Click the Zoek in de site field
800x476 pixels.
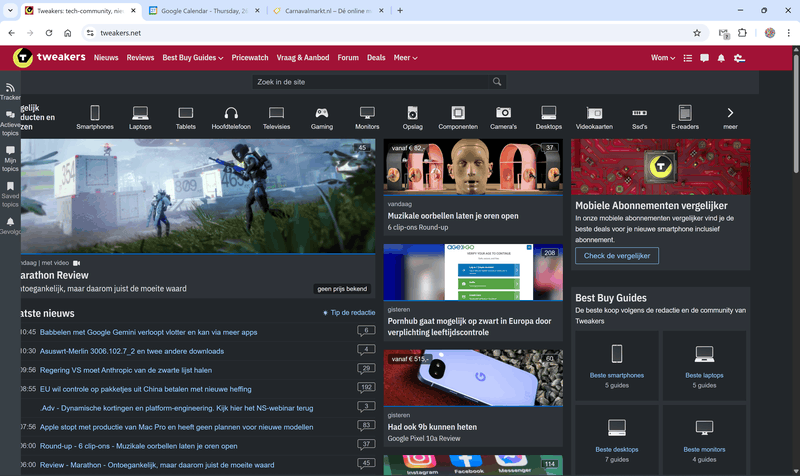pos(370,82)
